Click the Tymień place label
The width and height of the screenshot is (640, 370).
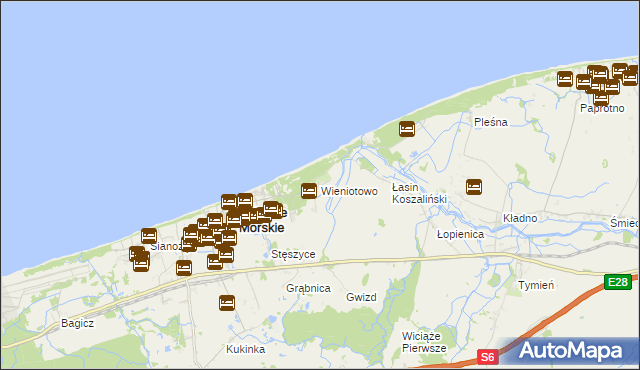[x=536, y=285]
